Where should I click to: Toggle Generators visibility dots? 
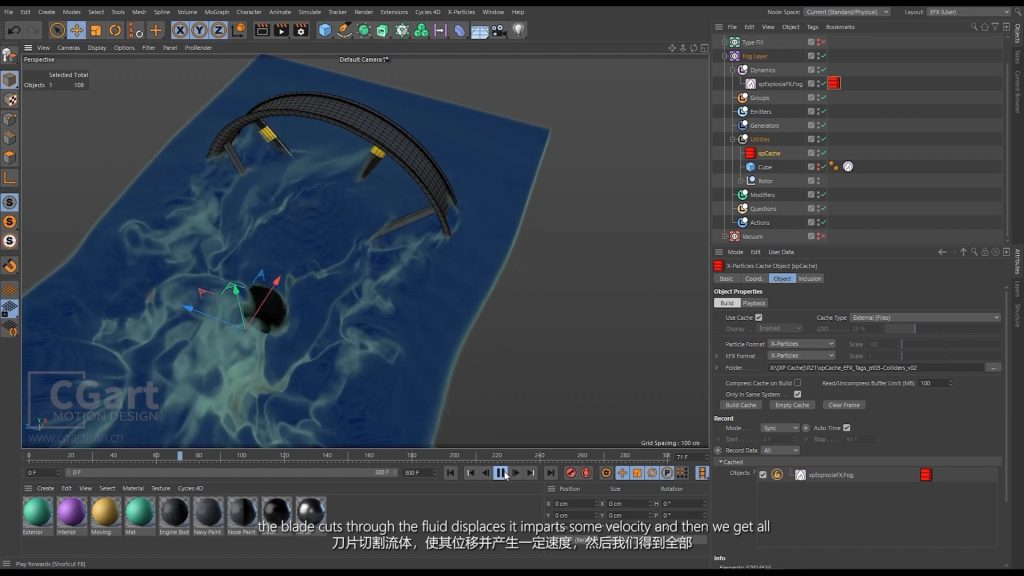click(x=818, y=125)
